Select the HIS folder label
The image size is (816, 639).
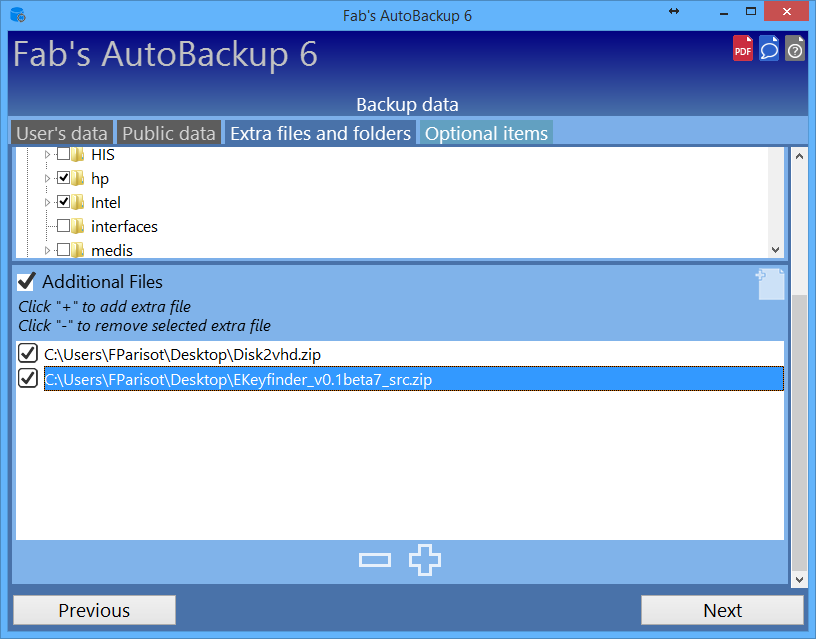pos(103,155)
